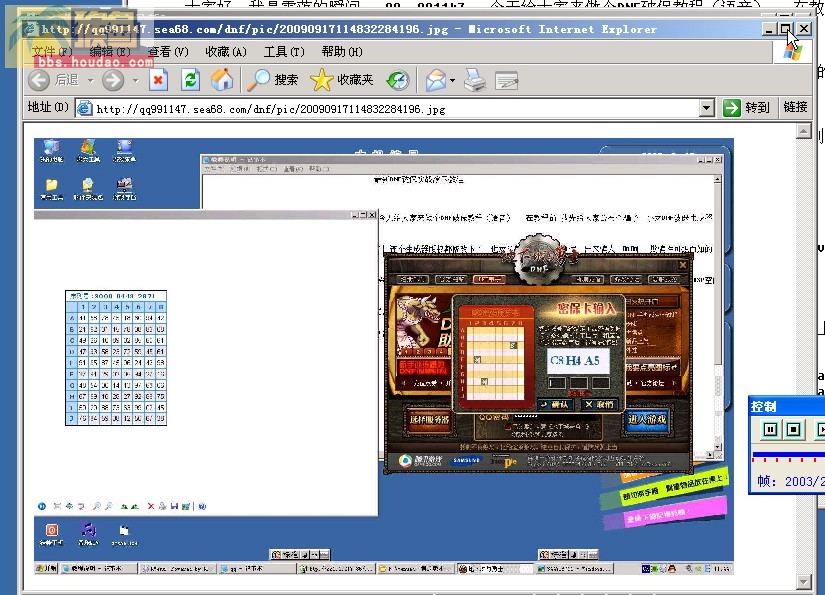Maximize the Internet Explorer window

click(x=786, y=29)
